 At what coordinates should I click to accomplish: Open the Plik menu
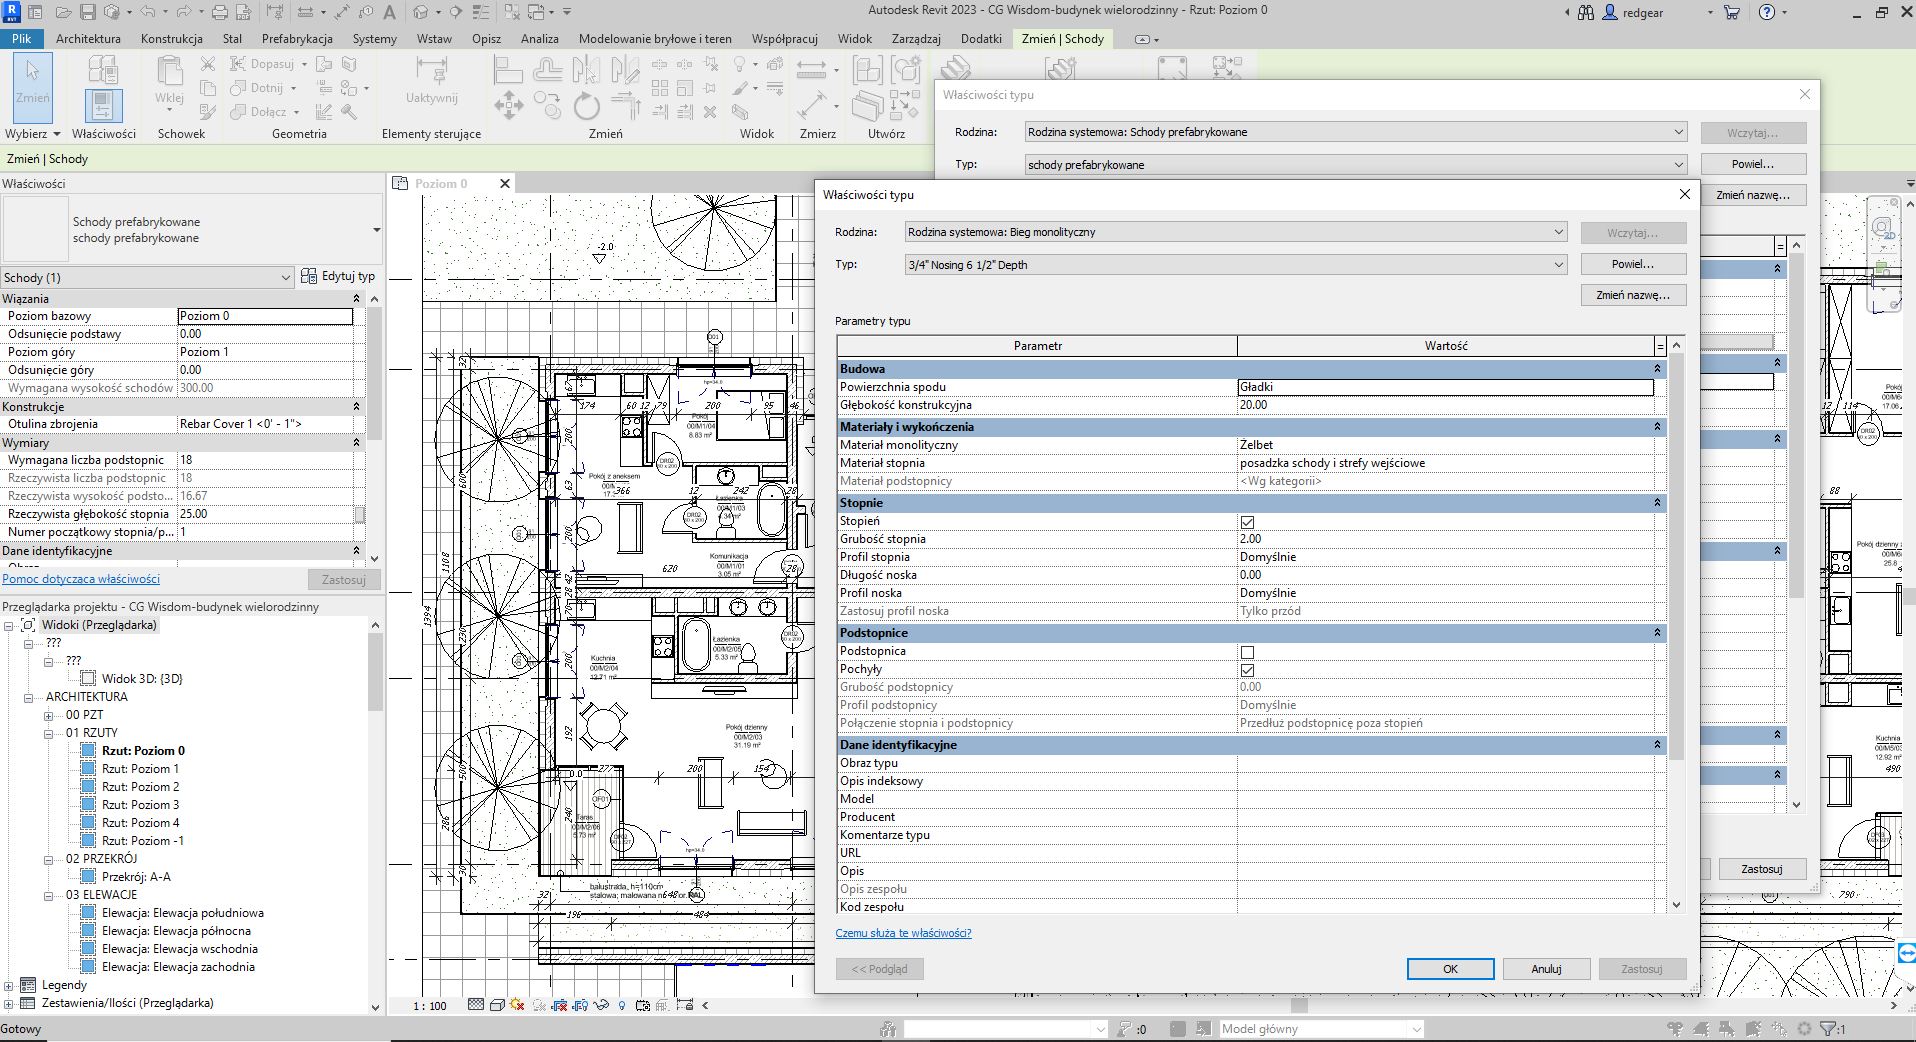point(22,39)
